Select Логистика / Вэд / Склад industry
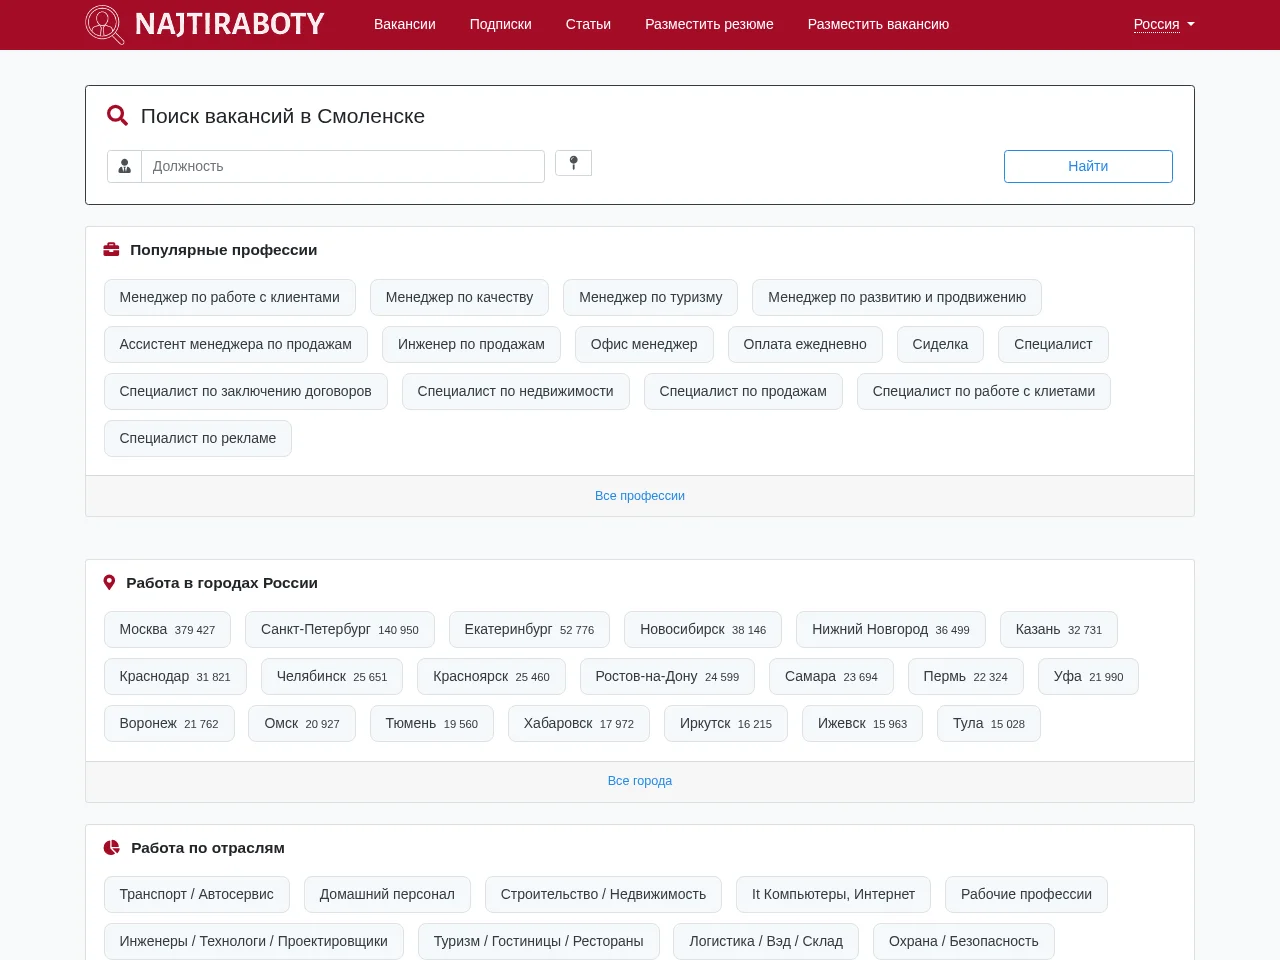 pyautogui.click(x=766, y=941)
